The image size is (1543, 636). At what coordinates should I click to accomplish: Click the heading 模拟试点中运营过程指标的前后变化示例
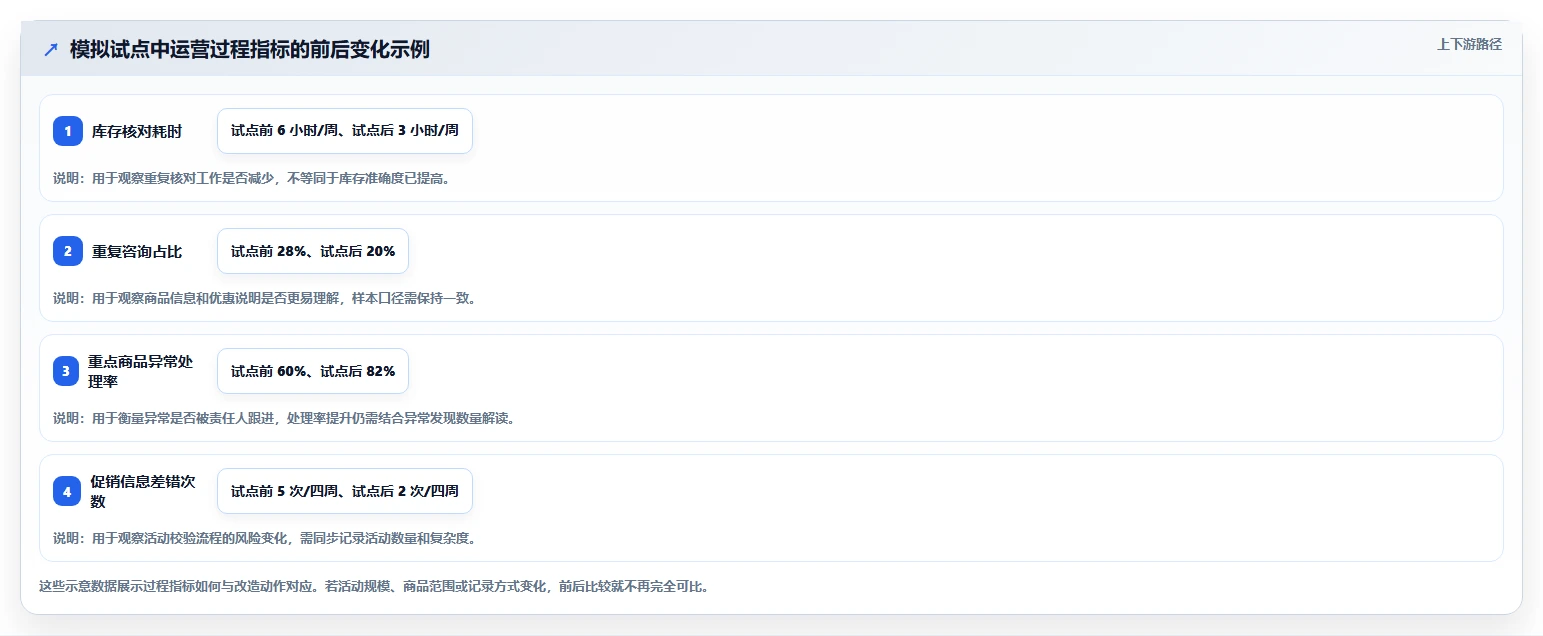pyautogui.click(x=250, y=49)
